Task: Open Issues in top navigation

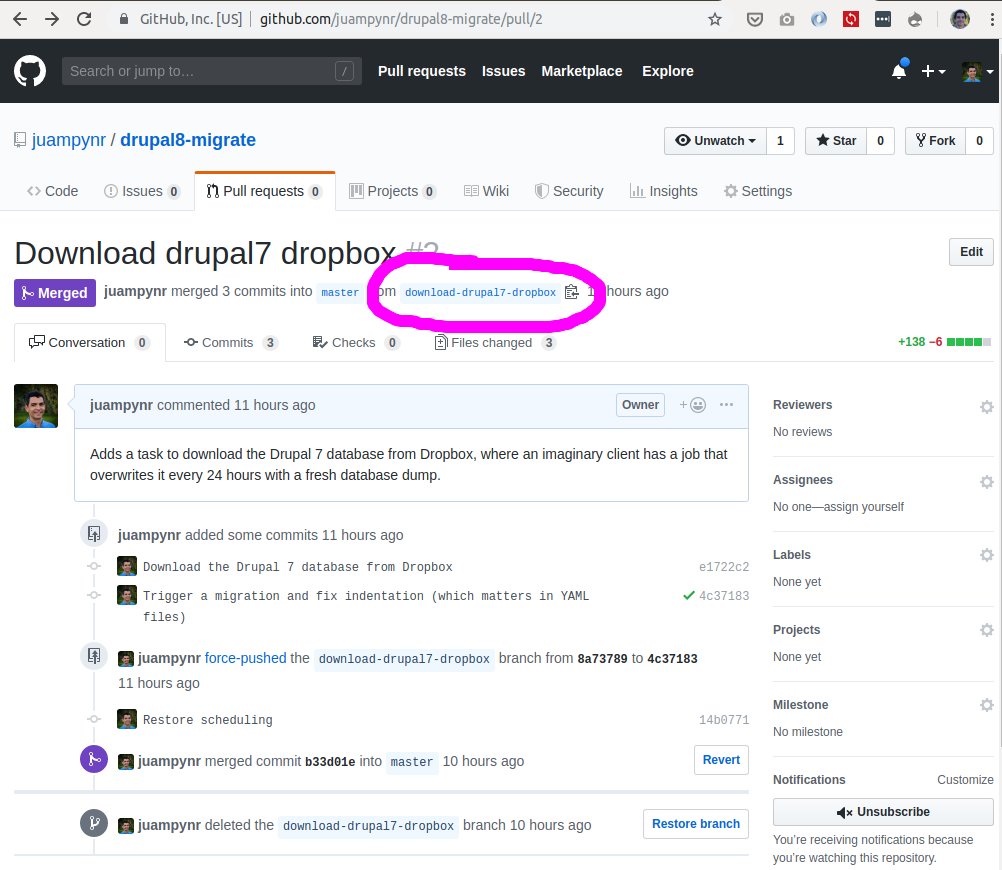Action: (504, 71)
